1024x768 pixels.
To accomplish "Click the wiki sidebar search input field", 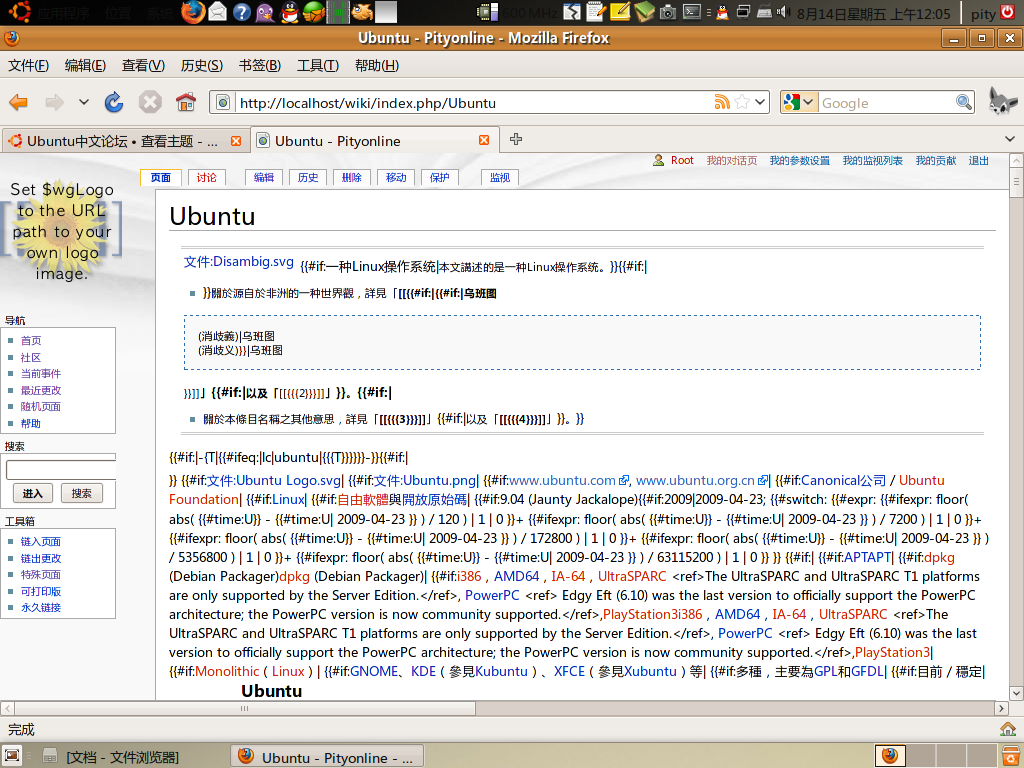I will point(61,470).
